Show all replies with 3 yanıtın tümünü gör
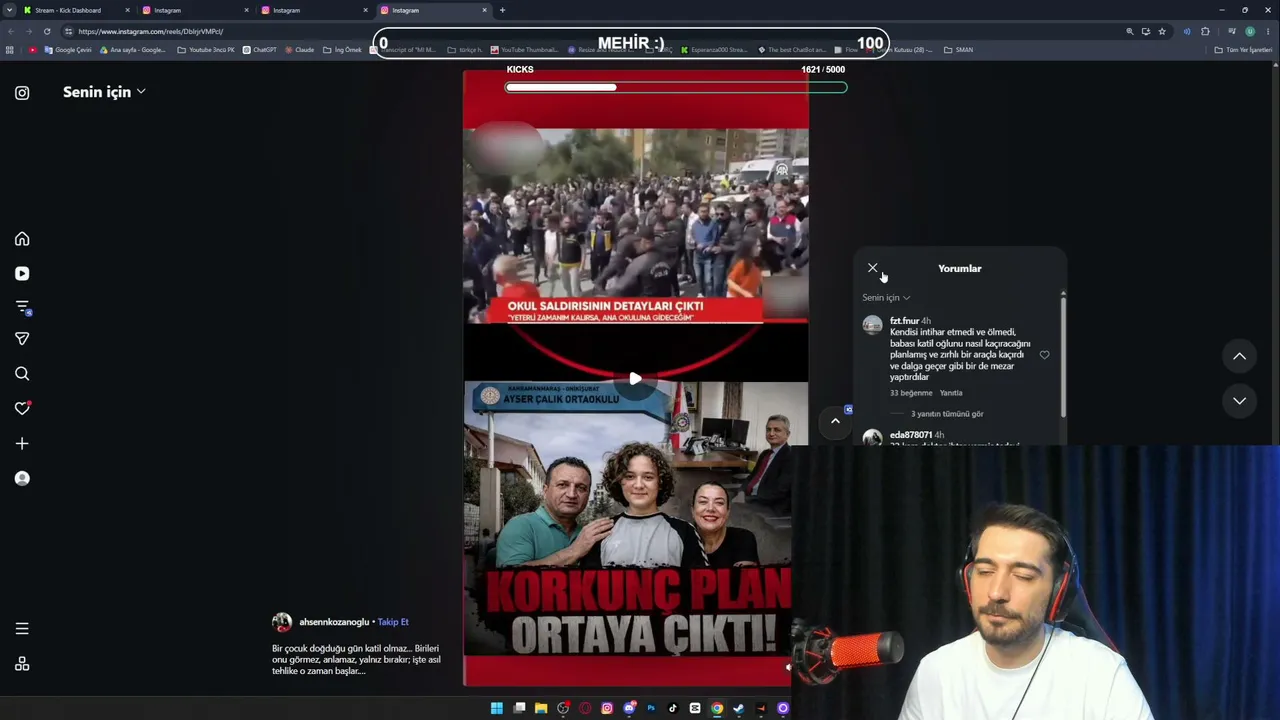 tap(947, 414)
